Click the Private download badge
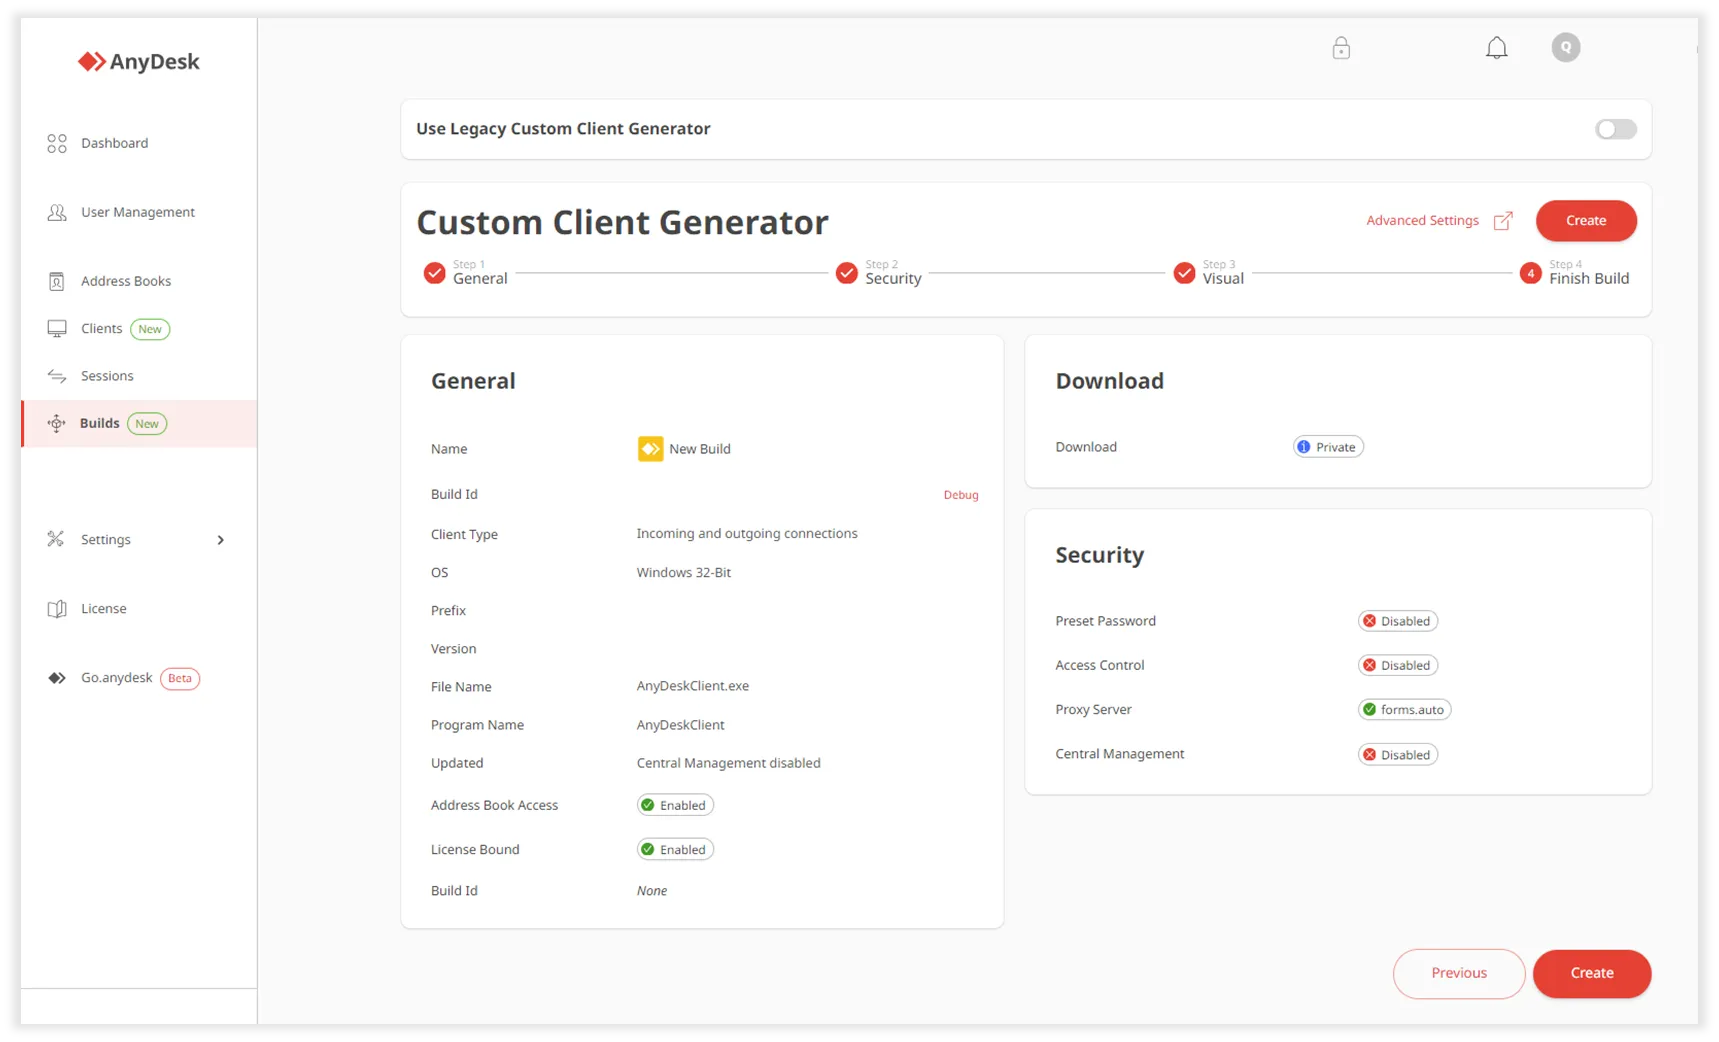 pos(1327,447)
